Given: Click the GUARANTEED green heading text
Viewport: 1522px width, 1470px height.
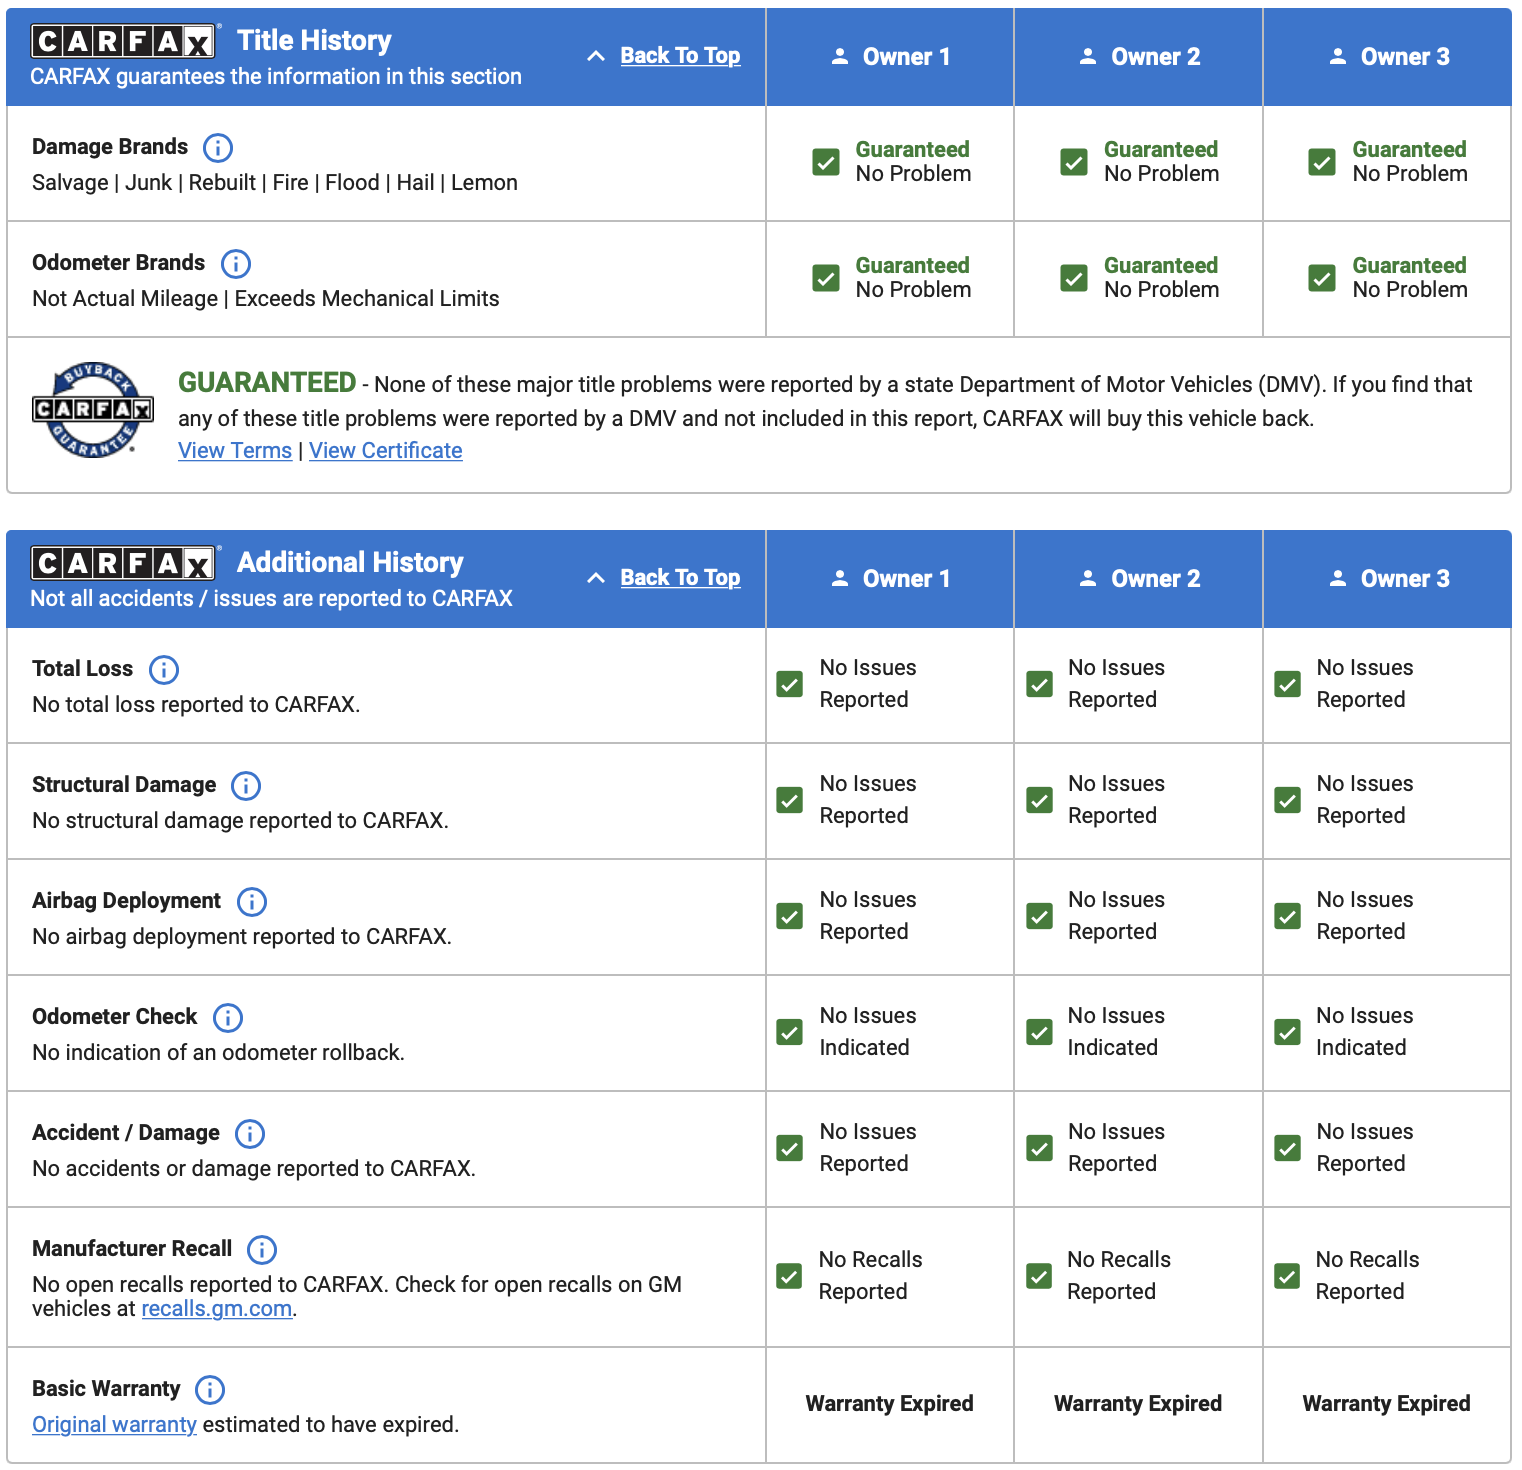Looking at the screenshot, I should tap(267, 383).
